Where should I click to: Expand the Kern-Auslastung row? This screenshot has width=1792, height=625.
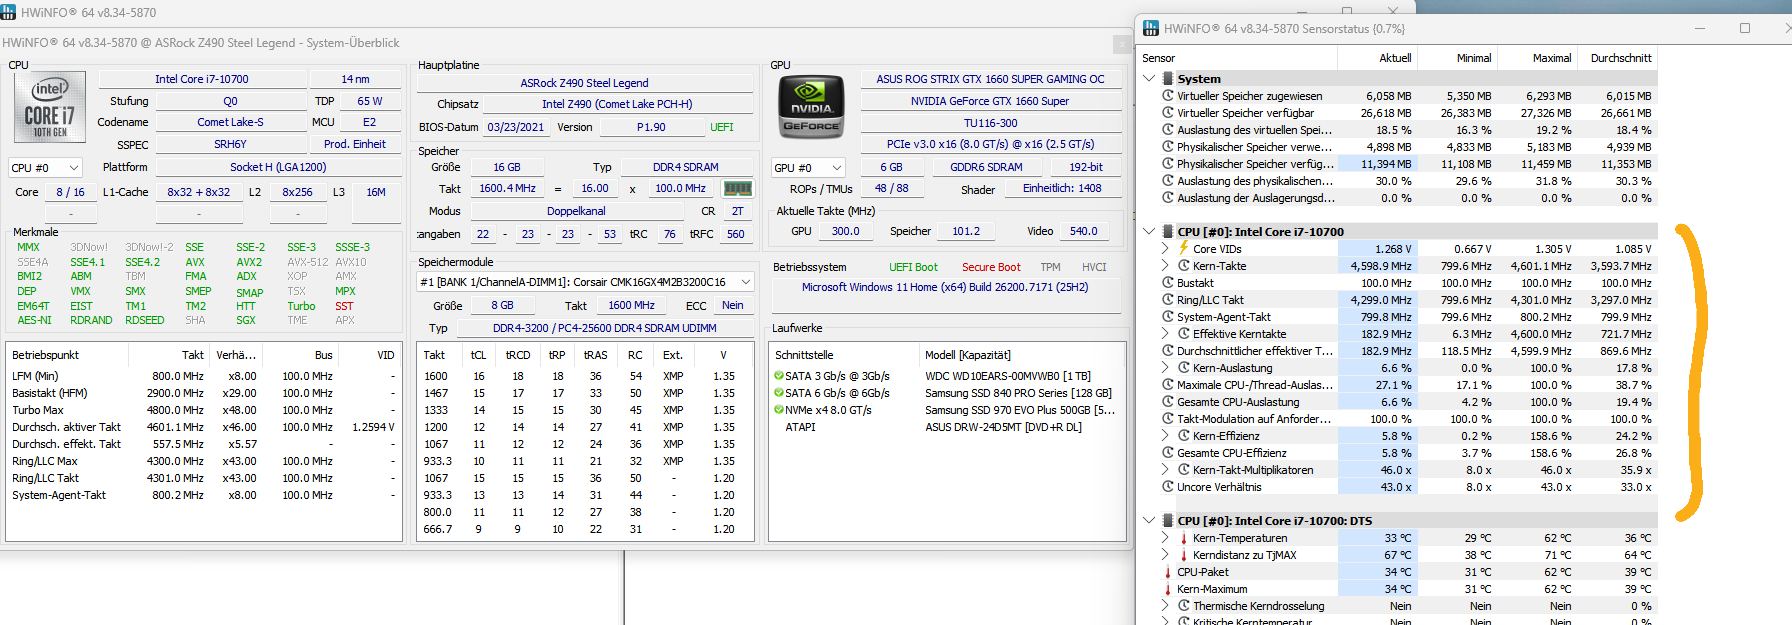tap(1165, 367)
